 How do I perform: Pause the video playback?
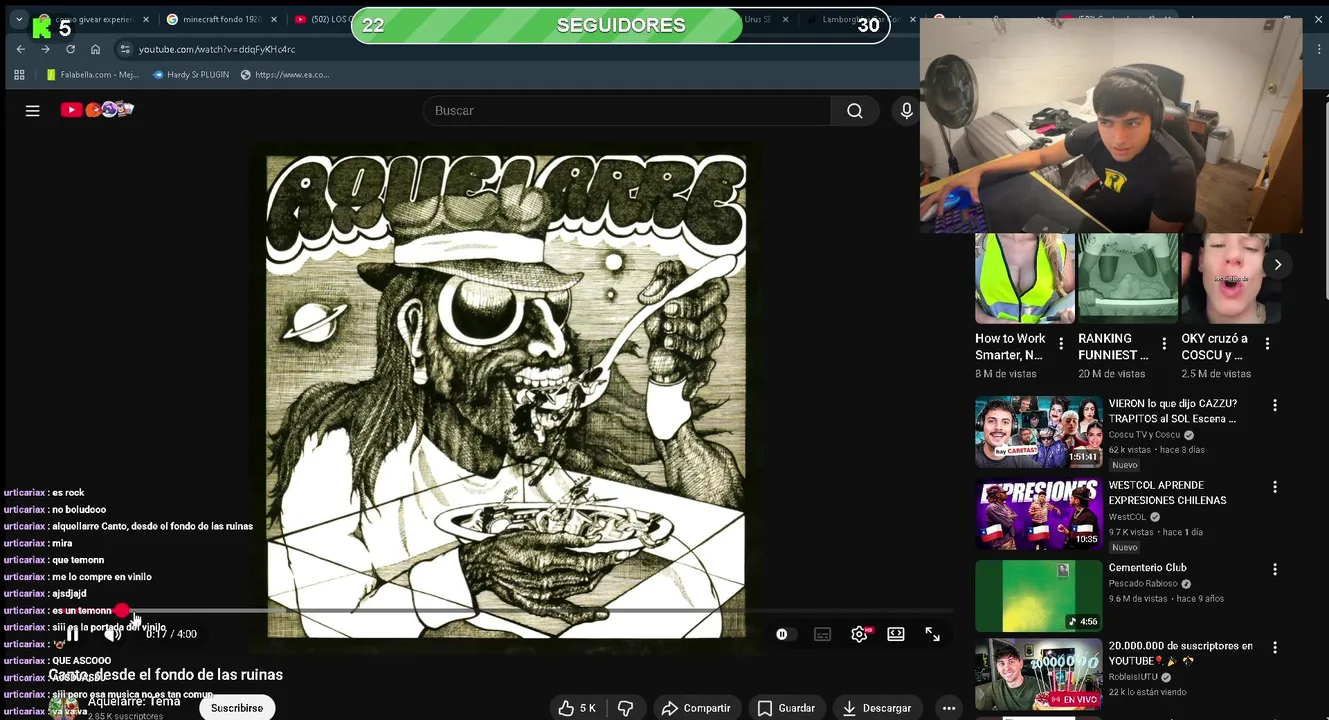point(72,634)
